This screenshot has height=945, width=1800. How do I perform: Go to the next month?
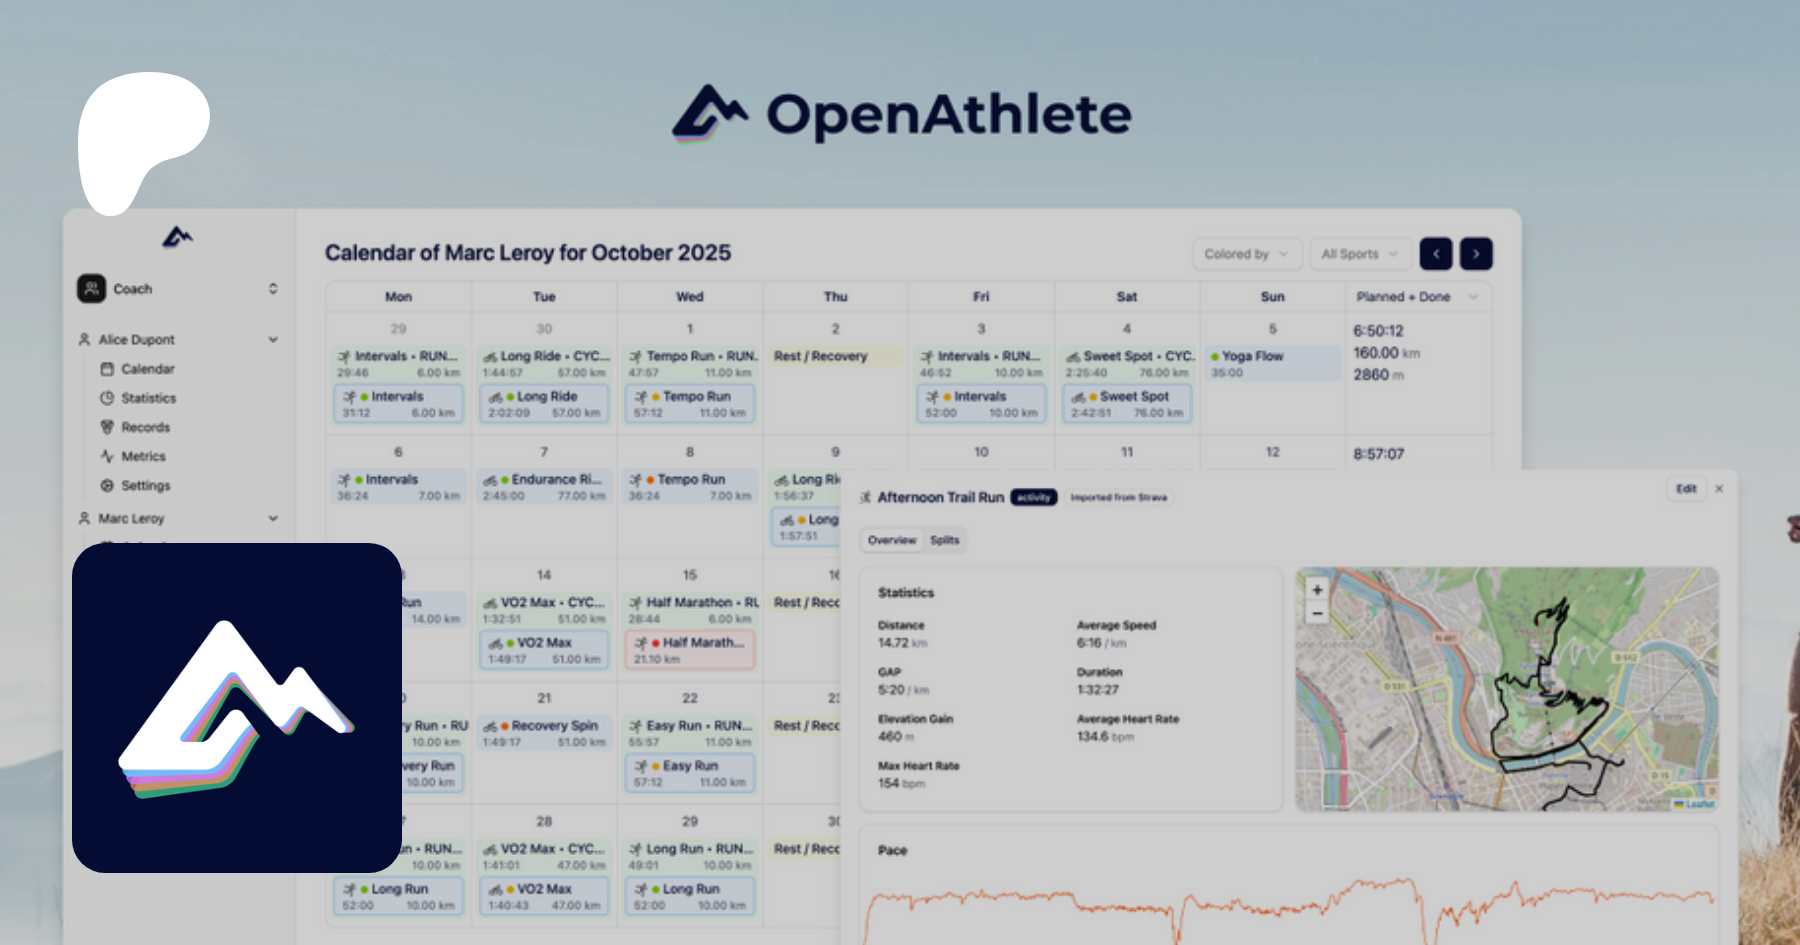pos(1476,254)
